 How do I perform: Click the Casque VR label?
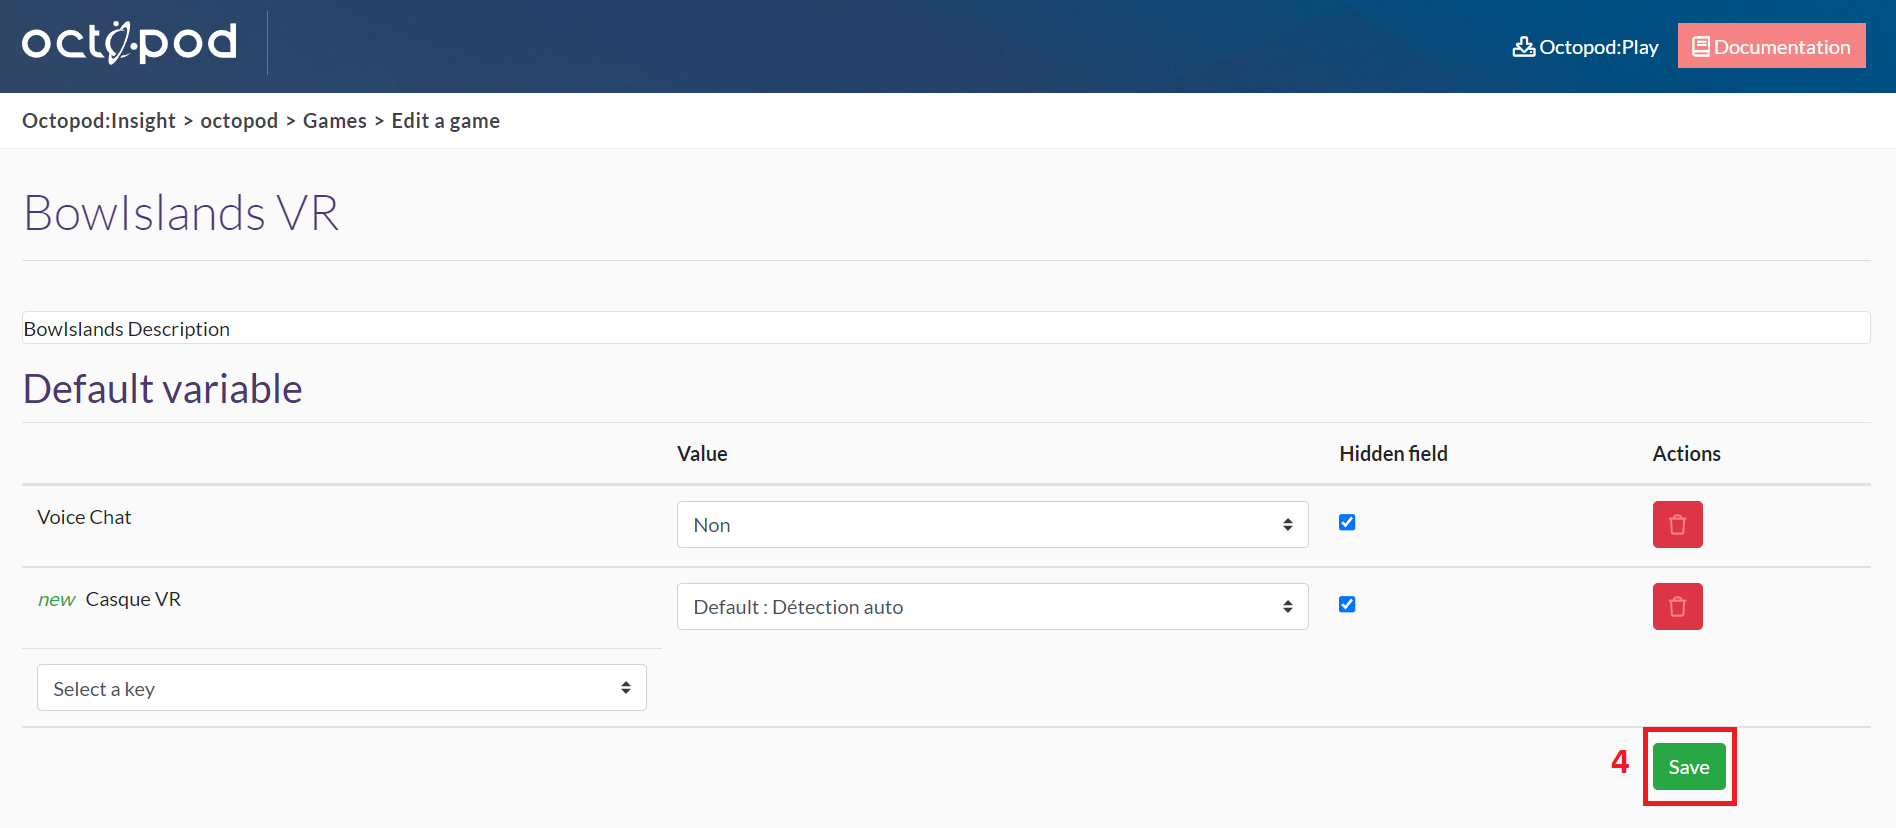[133, 599]
